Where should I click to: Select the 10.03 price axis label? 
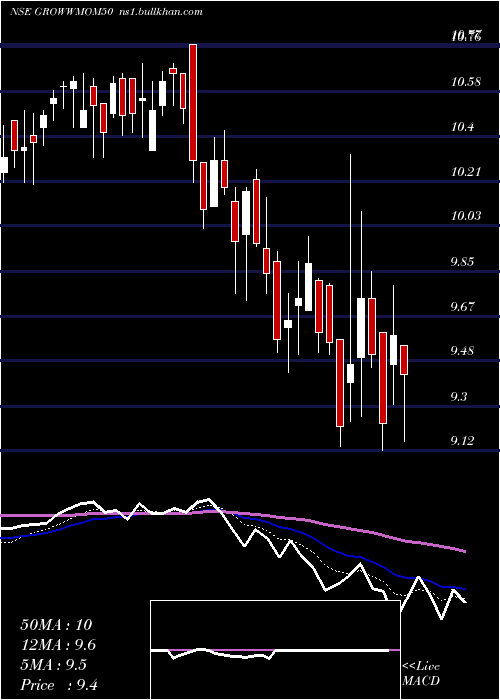[466, 216]
